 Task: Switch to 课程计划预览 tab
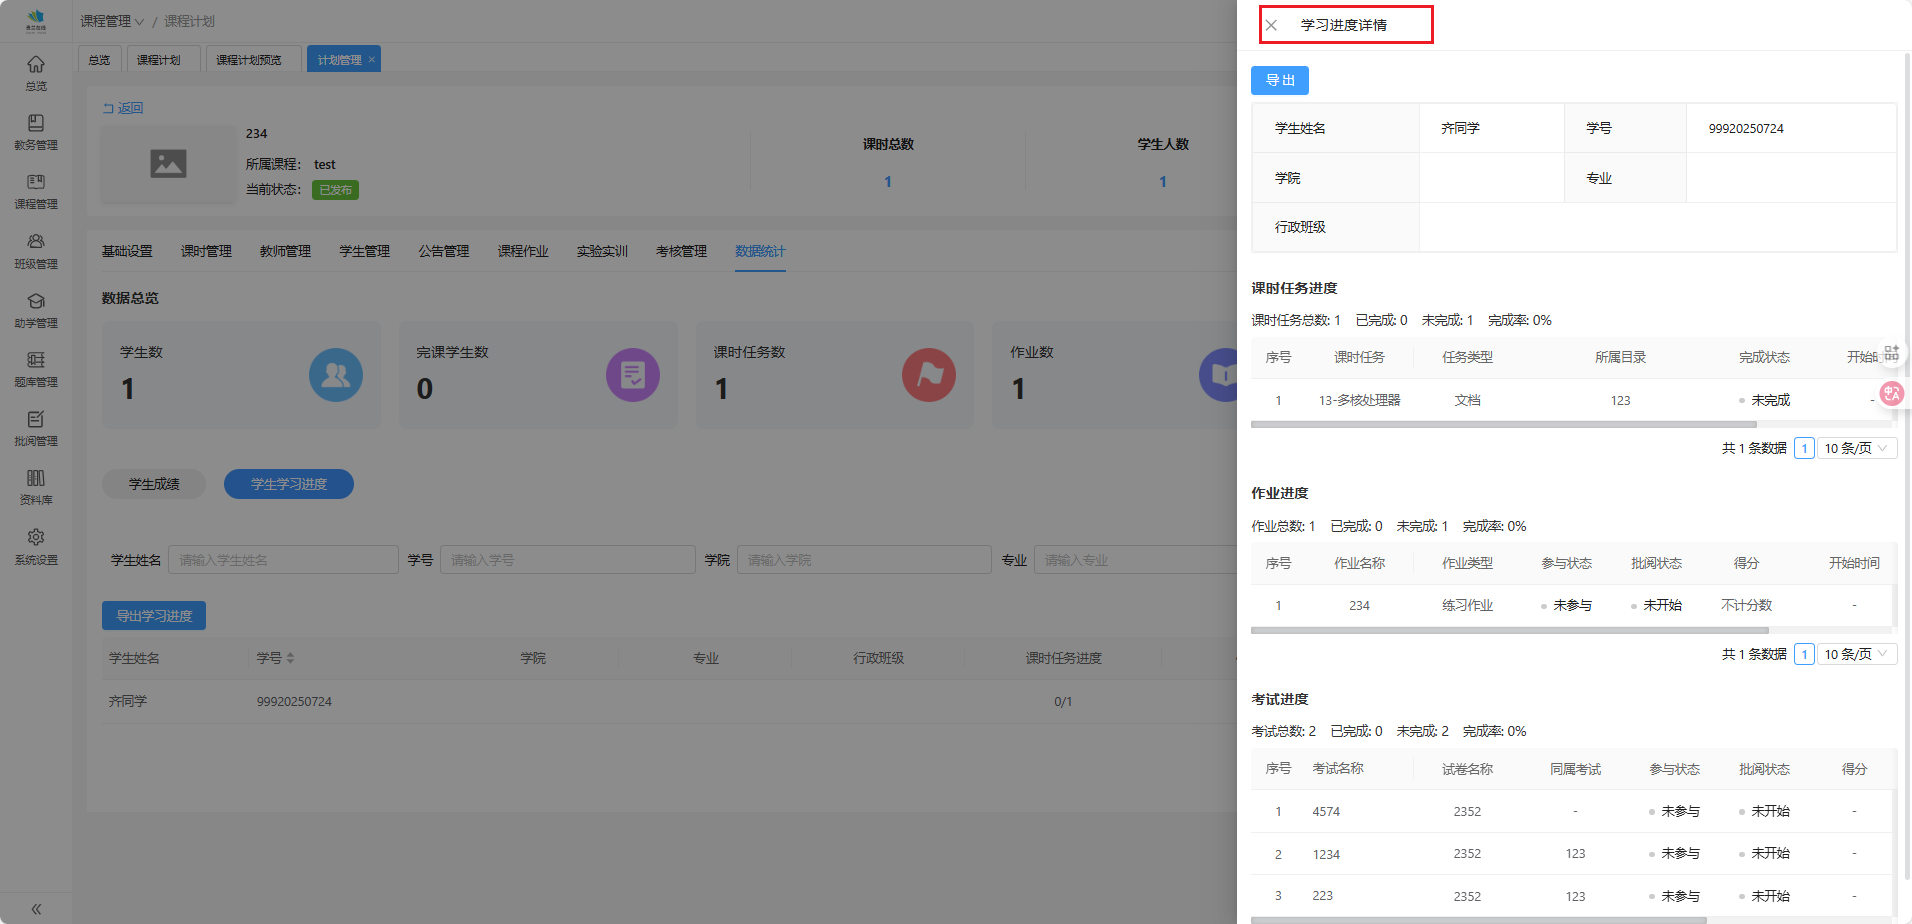249,60
